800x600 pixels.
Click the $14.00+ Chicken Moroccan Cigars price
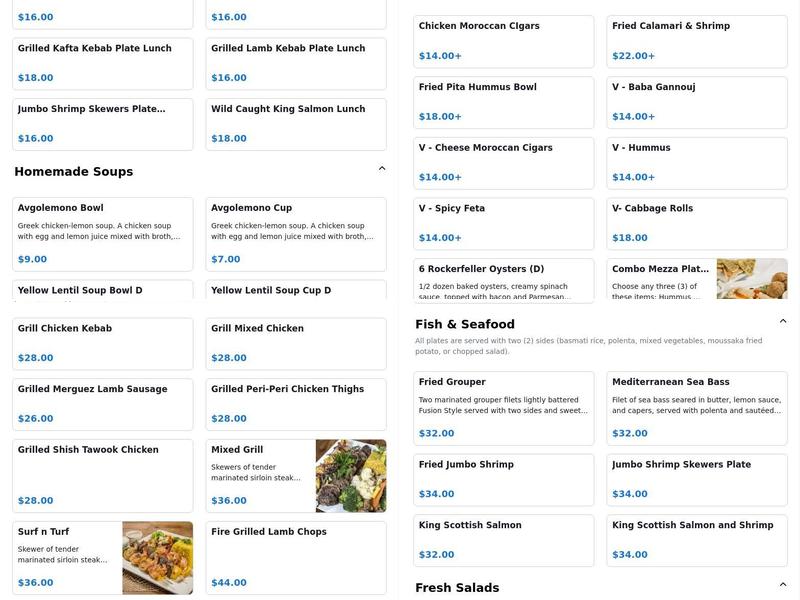[438, 54]
